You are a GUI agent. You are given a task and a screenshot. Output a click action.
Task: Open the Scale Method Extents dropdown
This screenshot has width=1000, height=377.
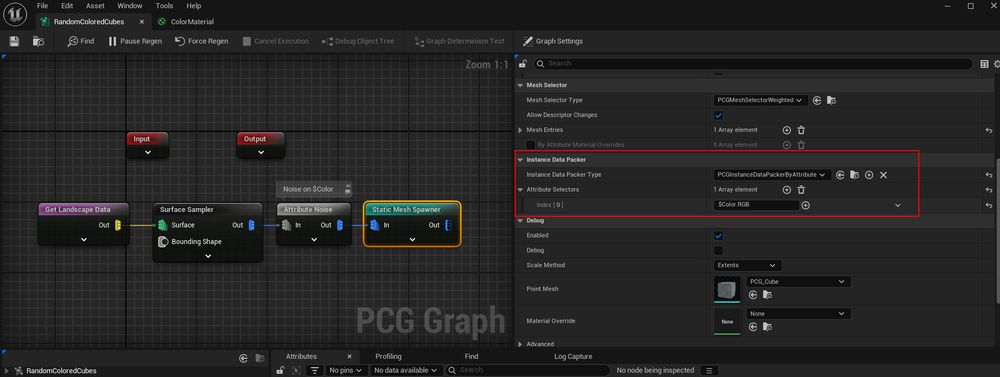(747, 265)
